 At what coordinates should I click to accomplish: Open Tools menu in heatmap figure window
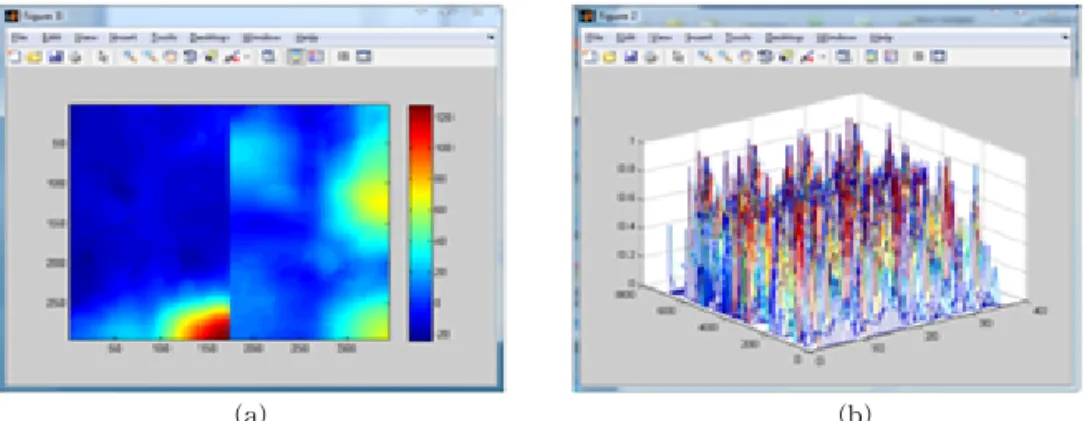click(x=164, y=37)
